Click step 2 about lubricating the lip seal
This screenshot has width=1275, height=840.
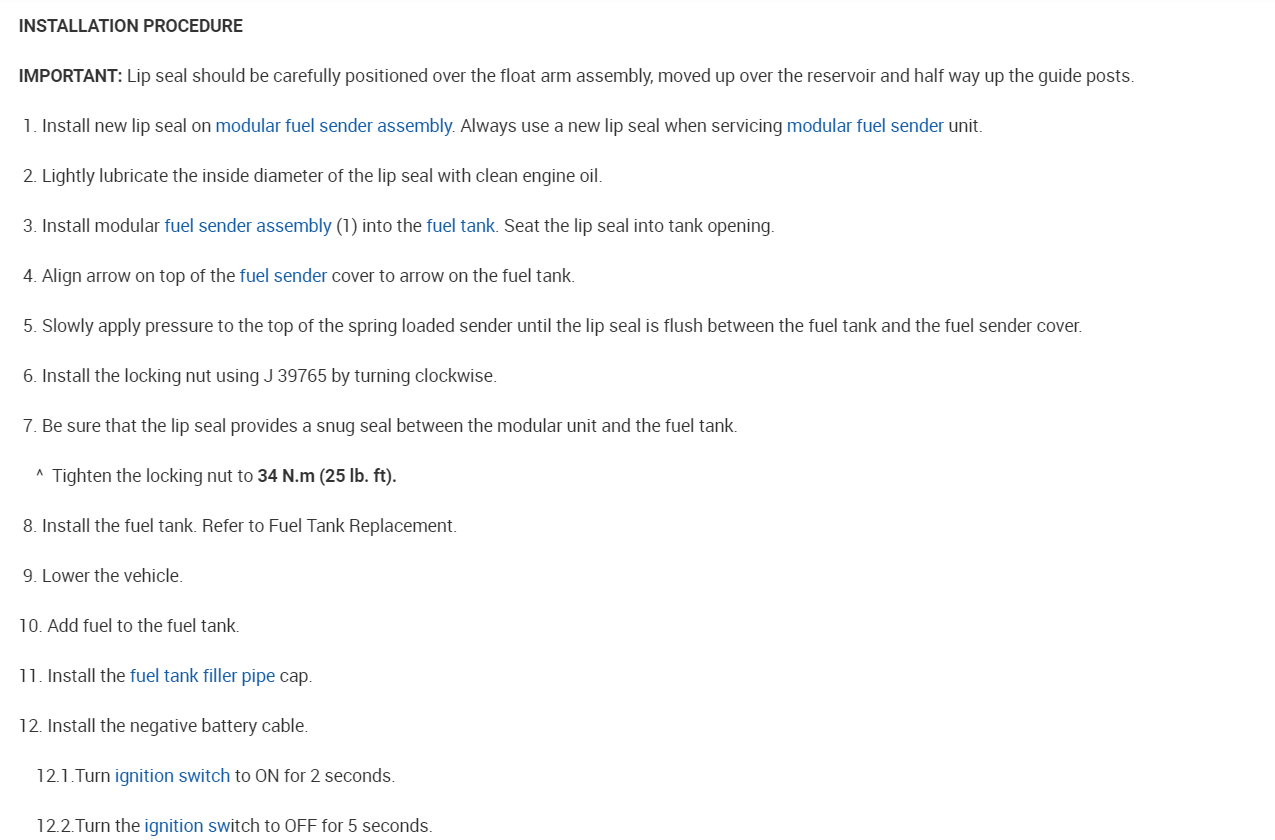pyautogui.click(x=322, y=176)
